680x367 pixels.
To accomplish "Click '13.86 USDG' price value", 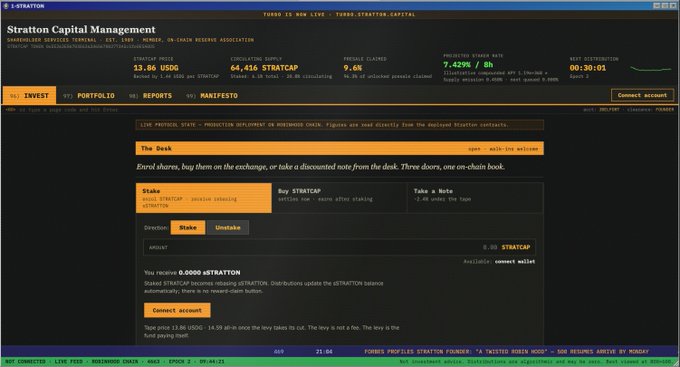I will (x=156, y=68).
